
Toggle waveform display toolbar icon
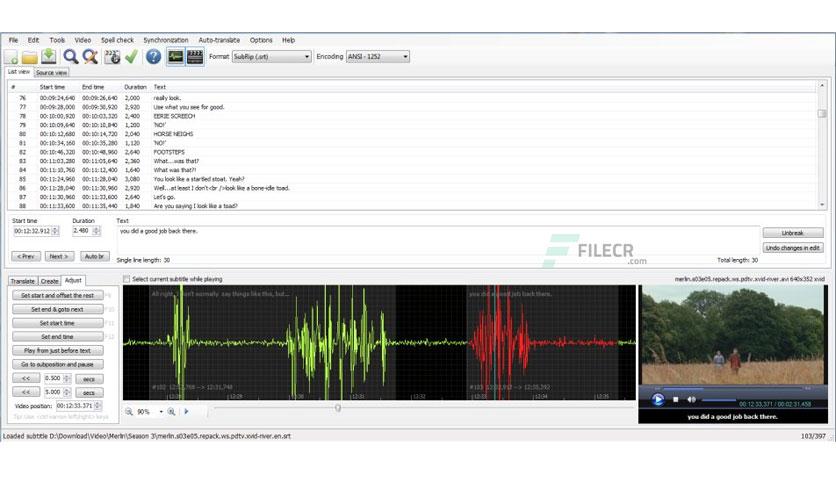[175, 57]
